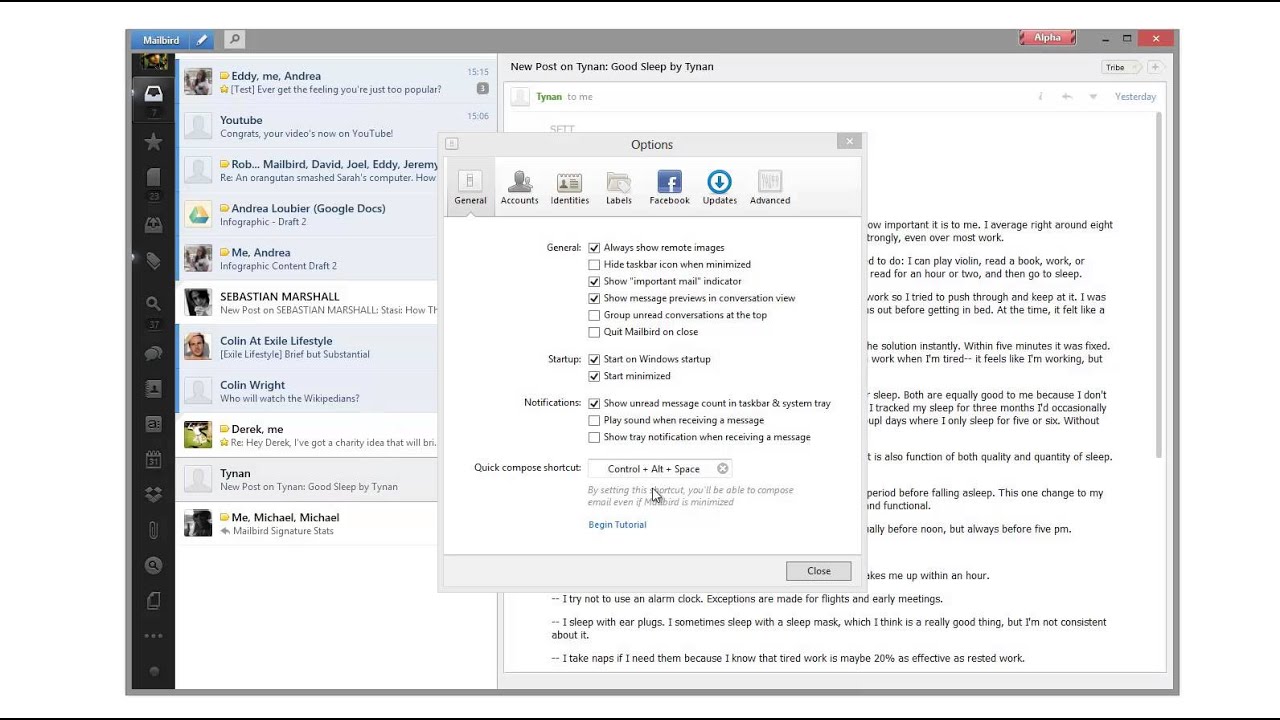
Task: Click the message pane vertical scrollbar
Action: coord(1160,285)
